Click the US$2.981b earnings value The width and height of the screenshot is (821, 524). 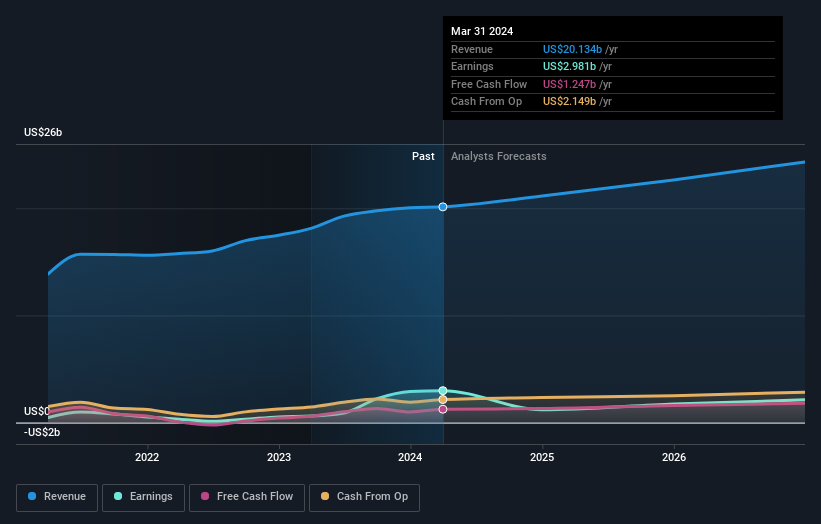click(569, 66)
